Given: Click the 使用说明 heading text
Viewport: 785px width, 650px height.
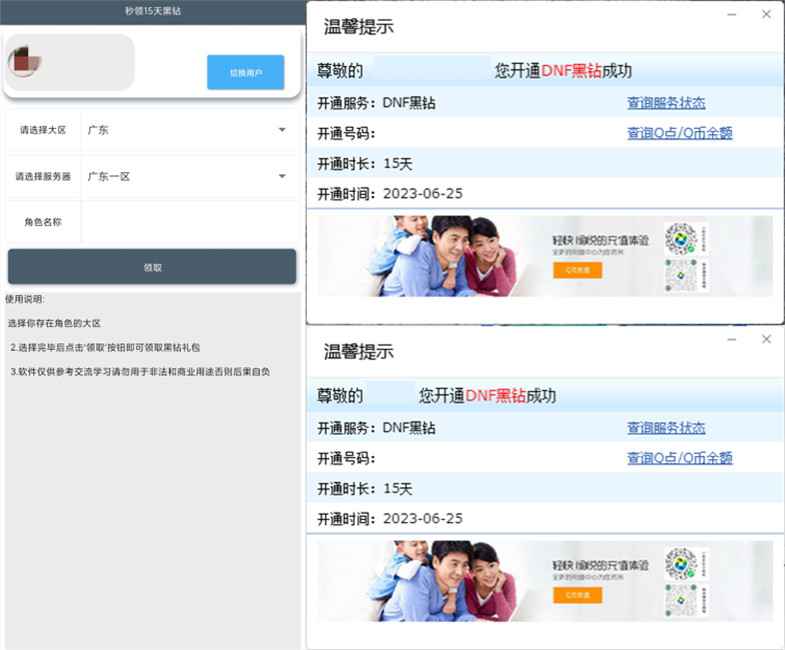Looking at the screenshot, I should pos(25,299).
